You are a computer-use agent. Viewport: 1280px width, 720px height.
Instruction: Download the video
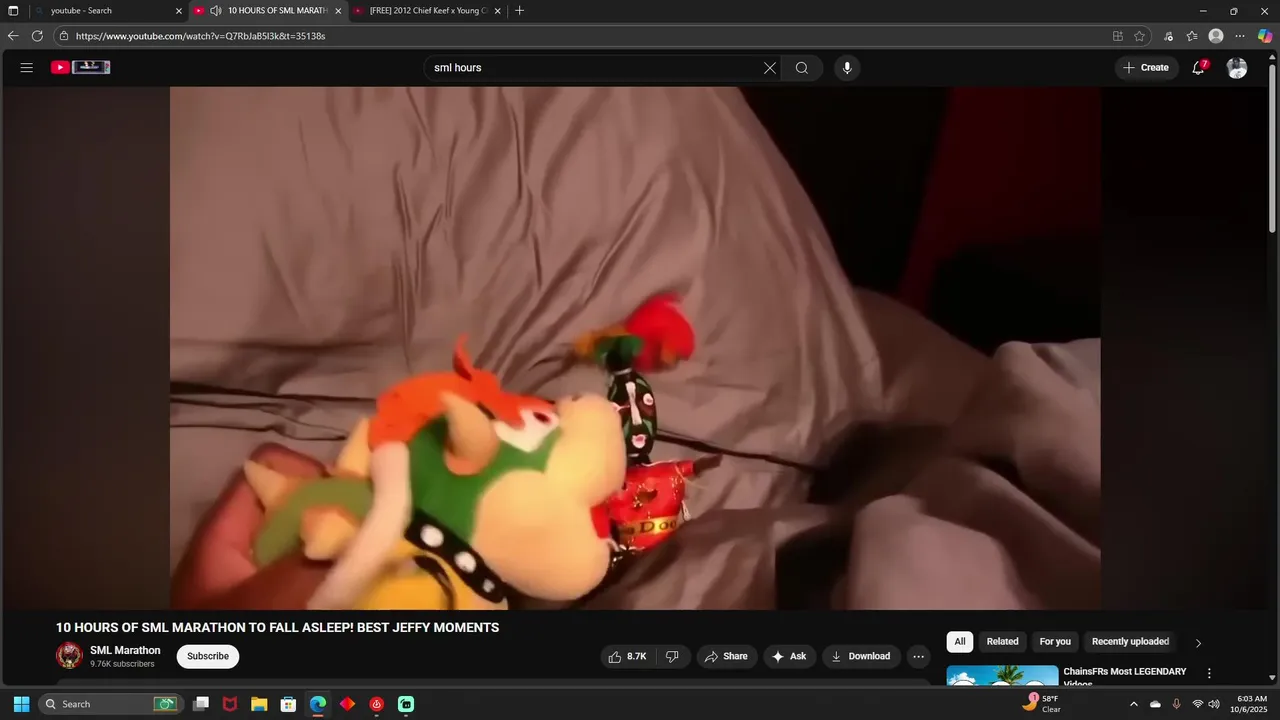click(861, 656)
